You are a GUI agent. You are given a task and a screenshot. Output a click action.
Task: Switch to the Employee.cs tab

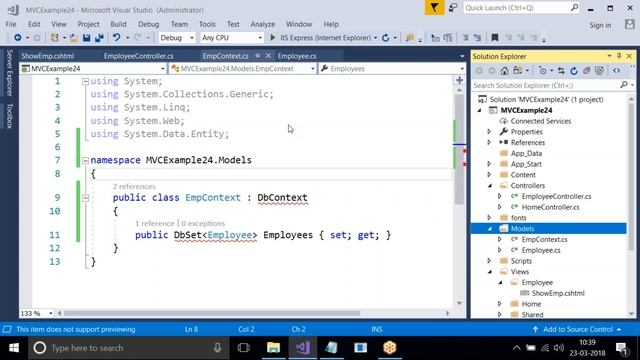pyautogui.click(x=297, y=56)
